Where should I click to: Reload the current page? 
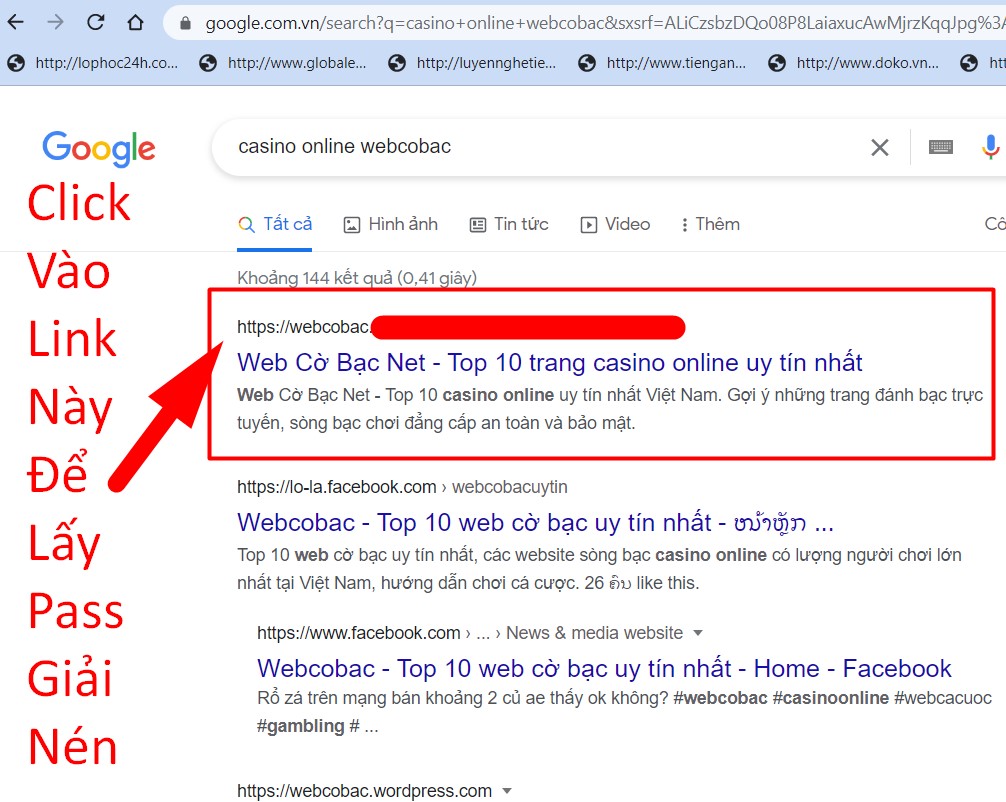[96, 23]
